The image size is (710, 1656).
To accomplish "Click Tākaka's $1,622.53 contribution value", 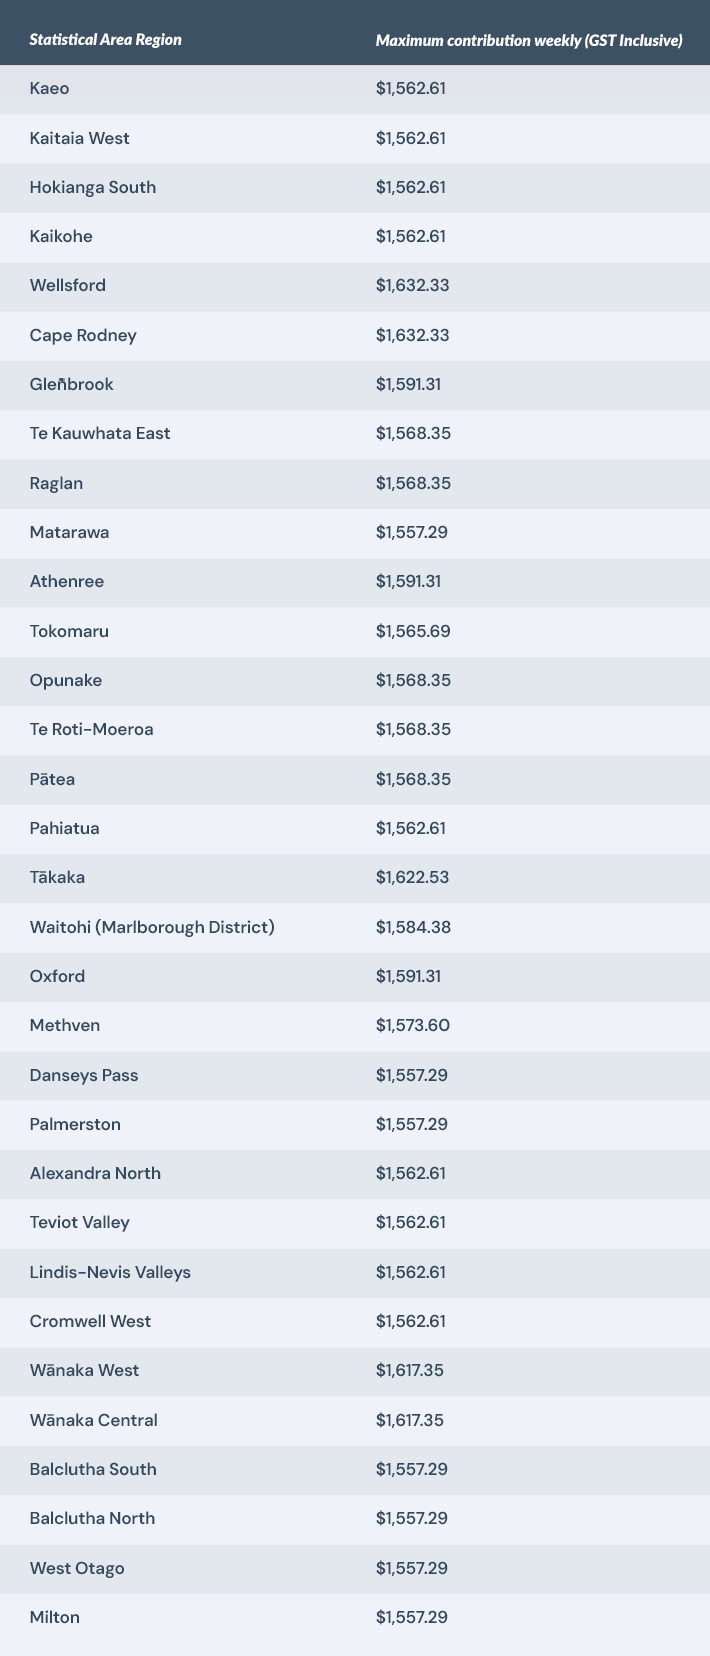I will [x=412, y=877].
